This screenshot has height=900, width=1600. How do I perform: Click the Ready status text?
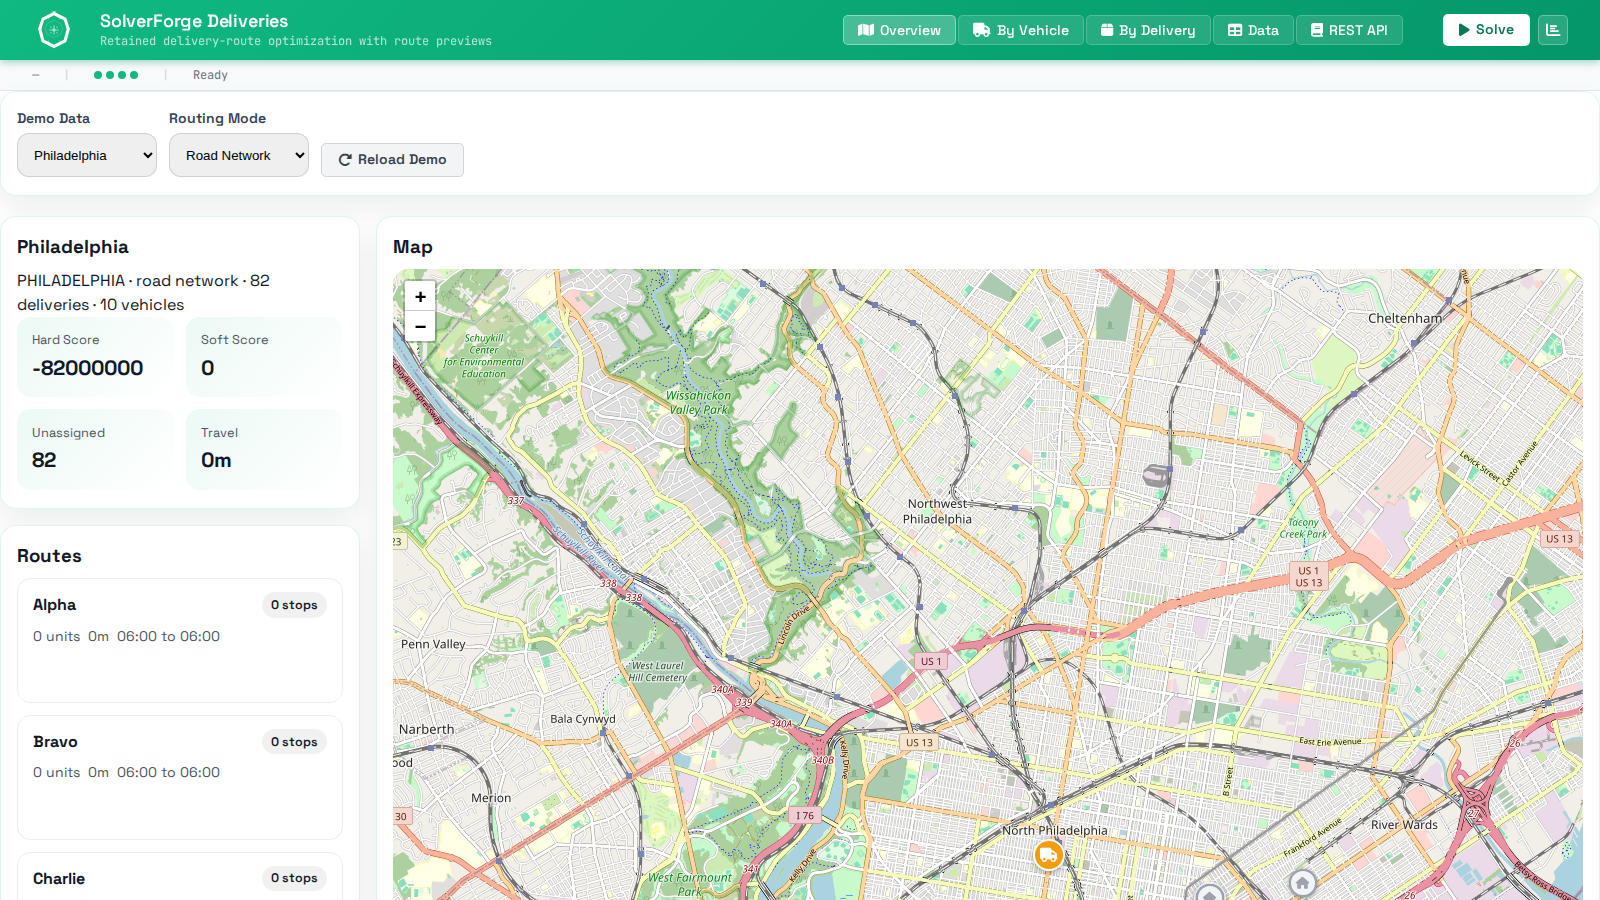click(x=210, y=75)
